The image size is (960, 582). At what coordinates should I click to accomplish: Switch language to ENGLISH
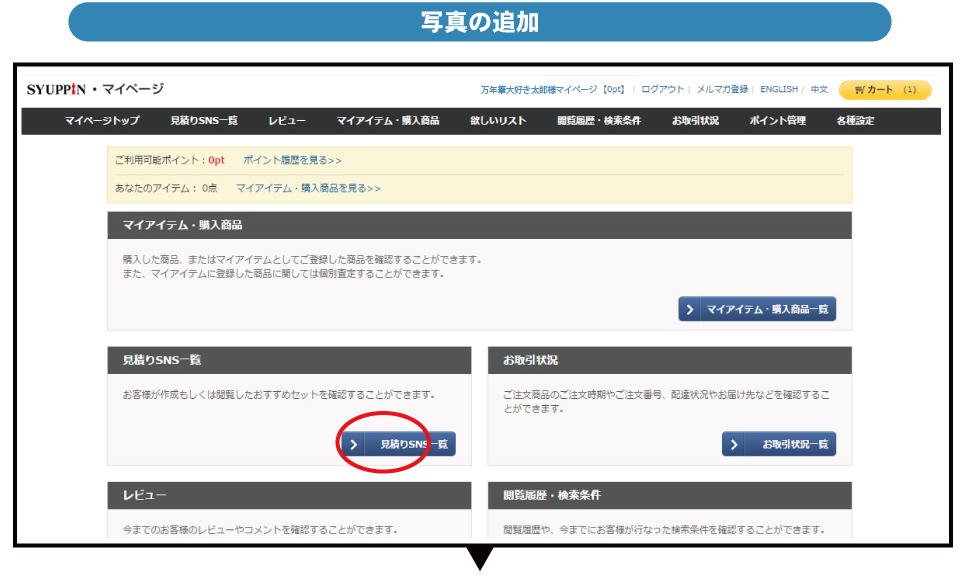click(779, 89)
